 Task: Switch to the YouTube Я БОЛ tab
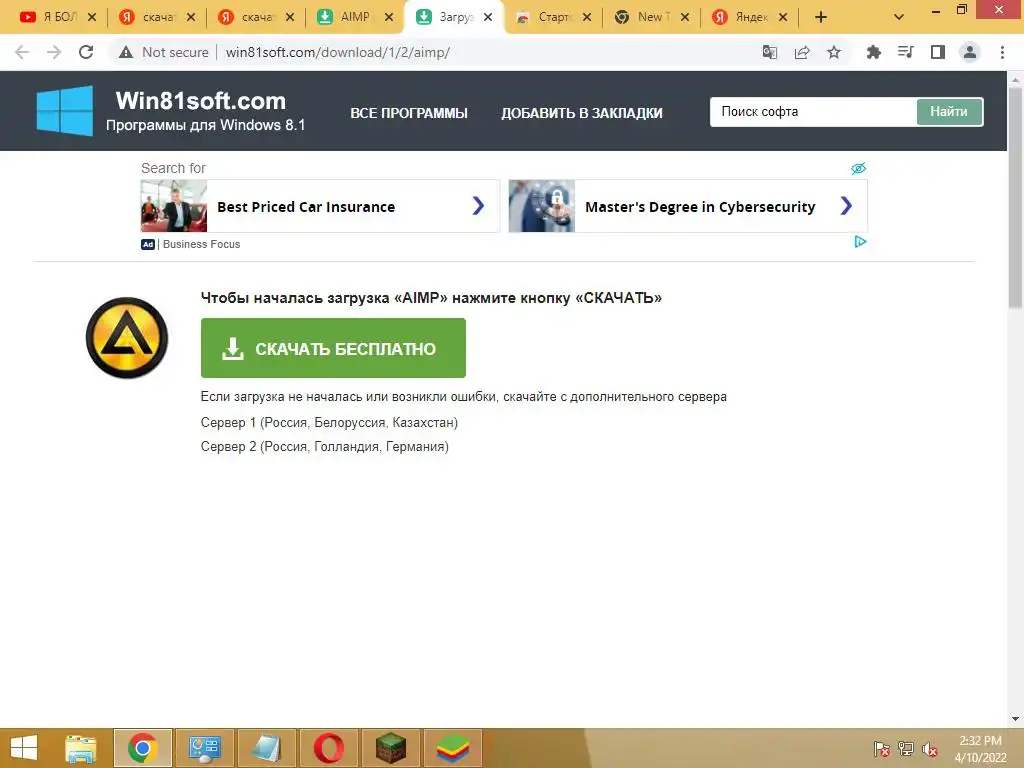click(x=58, y=17)
